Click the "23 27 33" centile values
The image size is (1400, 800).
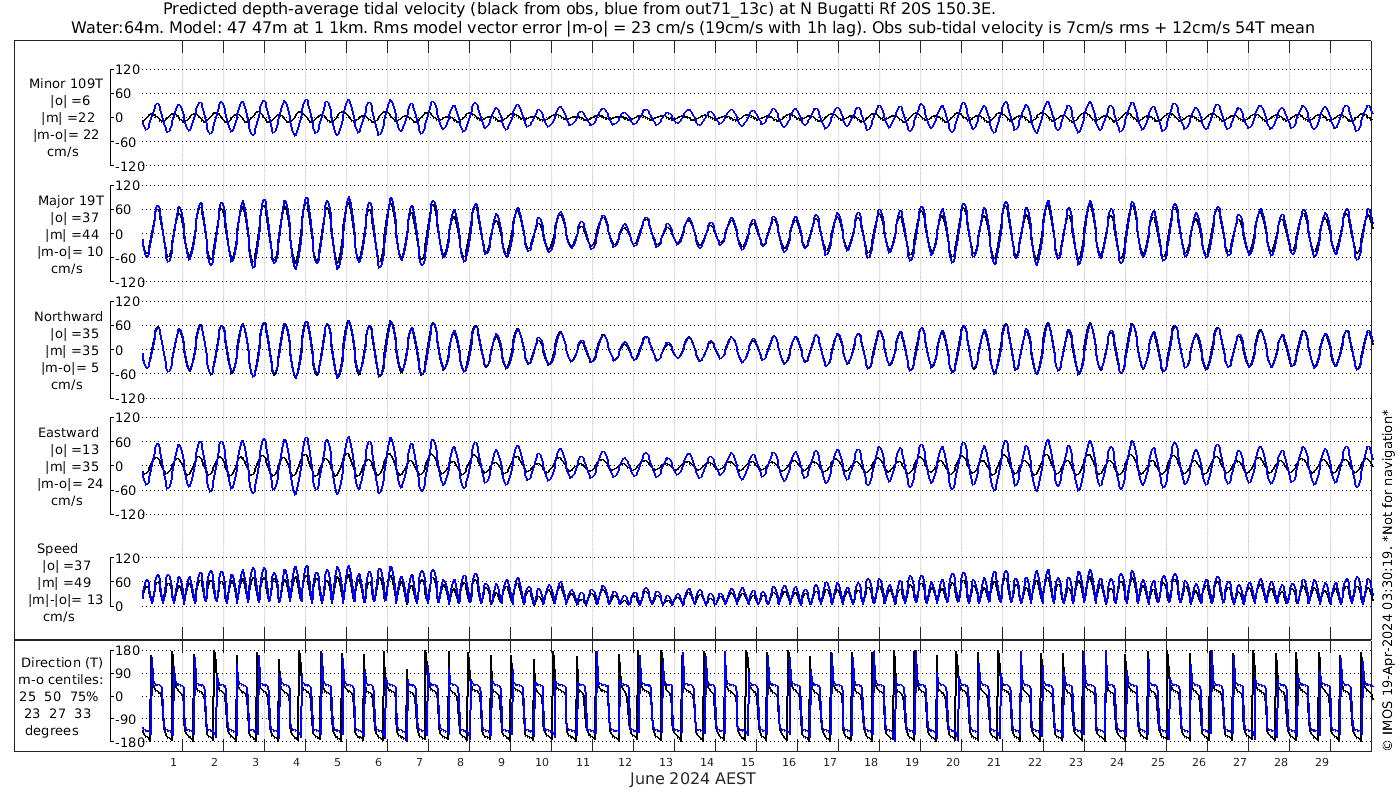57,713
